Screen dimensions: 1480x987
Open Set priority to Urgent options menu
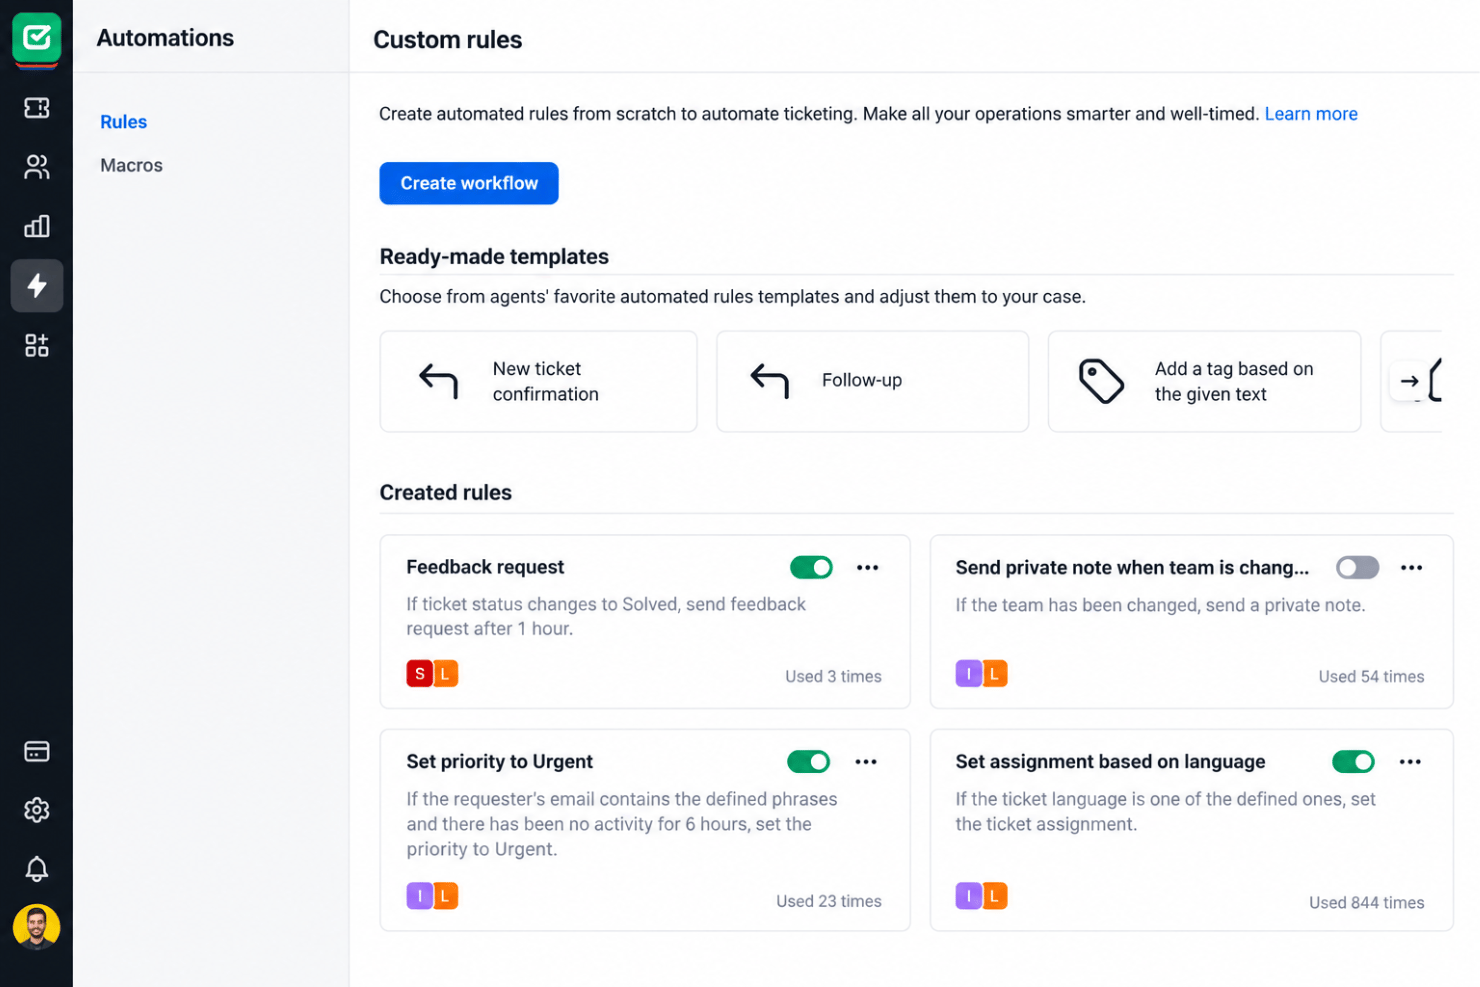coord(865,762)
